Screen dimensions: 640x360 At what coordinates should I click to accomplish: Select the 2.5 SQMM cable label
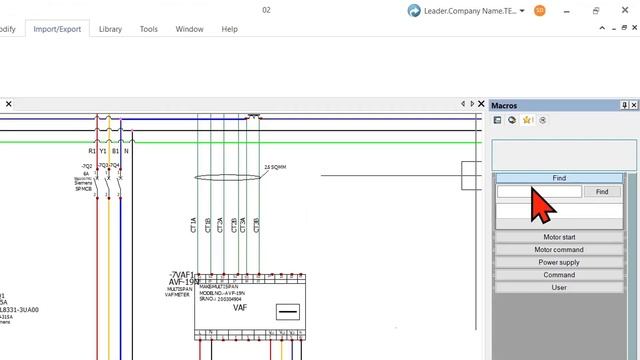pos(275,167)
